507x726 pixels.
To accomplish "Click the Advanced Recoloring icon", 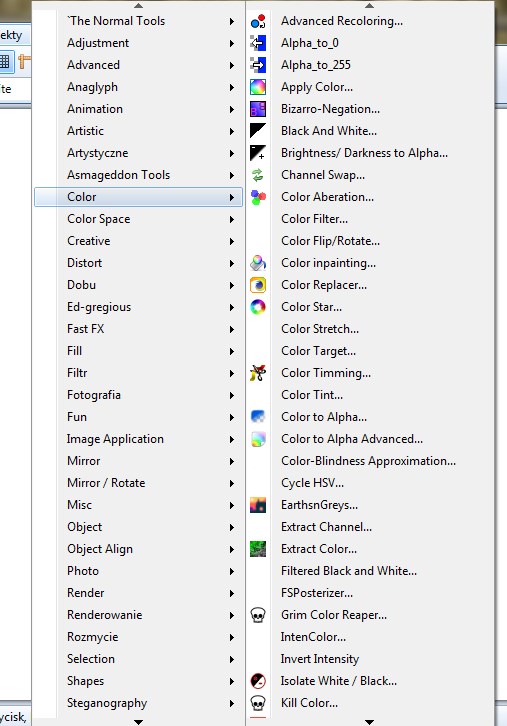I will 258,21.
